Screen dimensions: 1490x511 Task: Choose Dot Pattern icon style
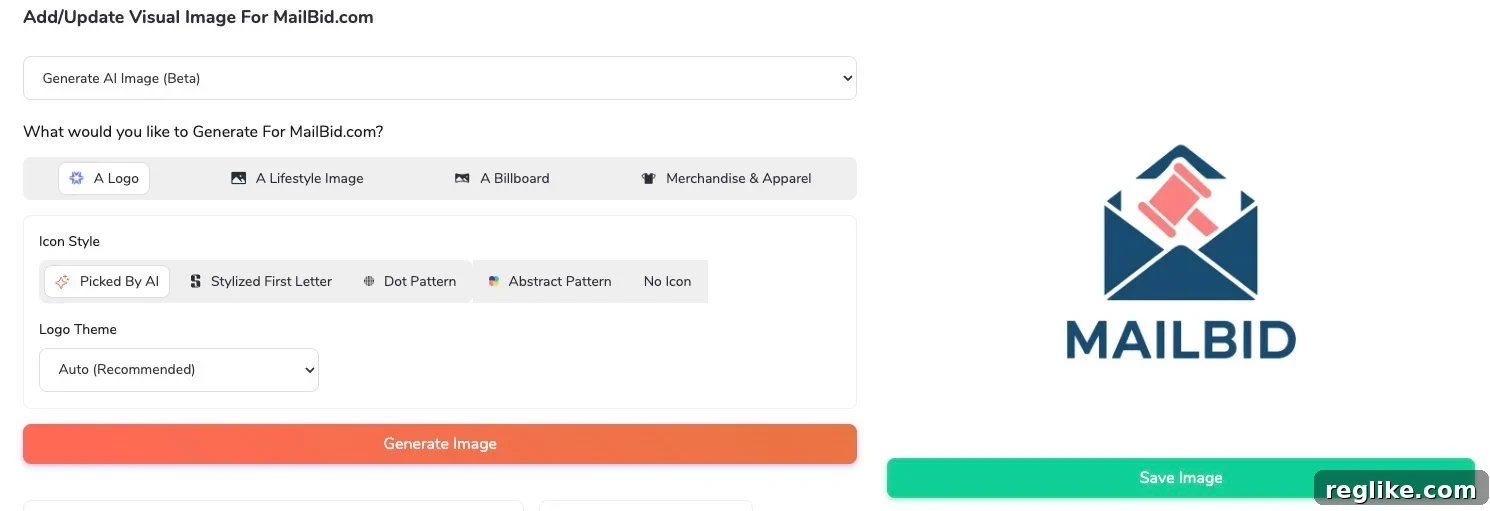409,282
